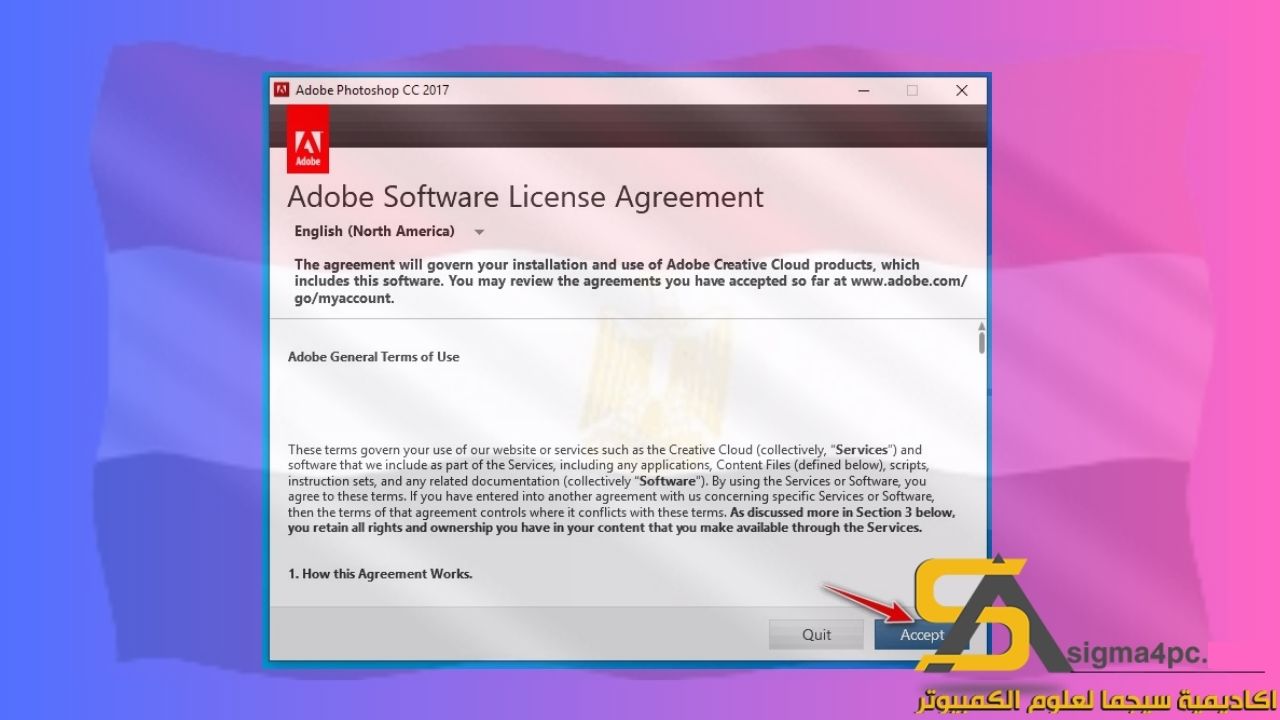
Task: Click the Accept button
Action: tap(921, 634)
